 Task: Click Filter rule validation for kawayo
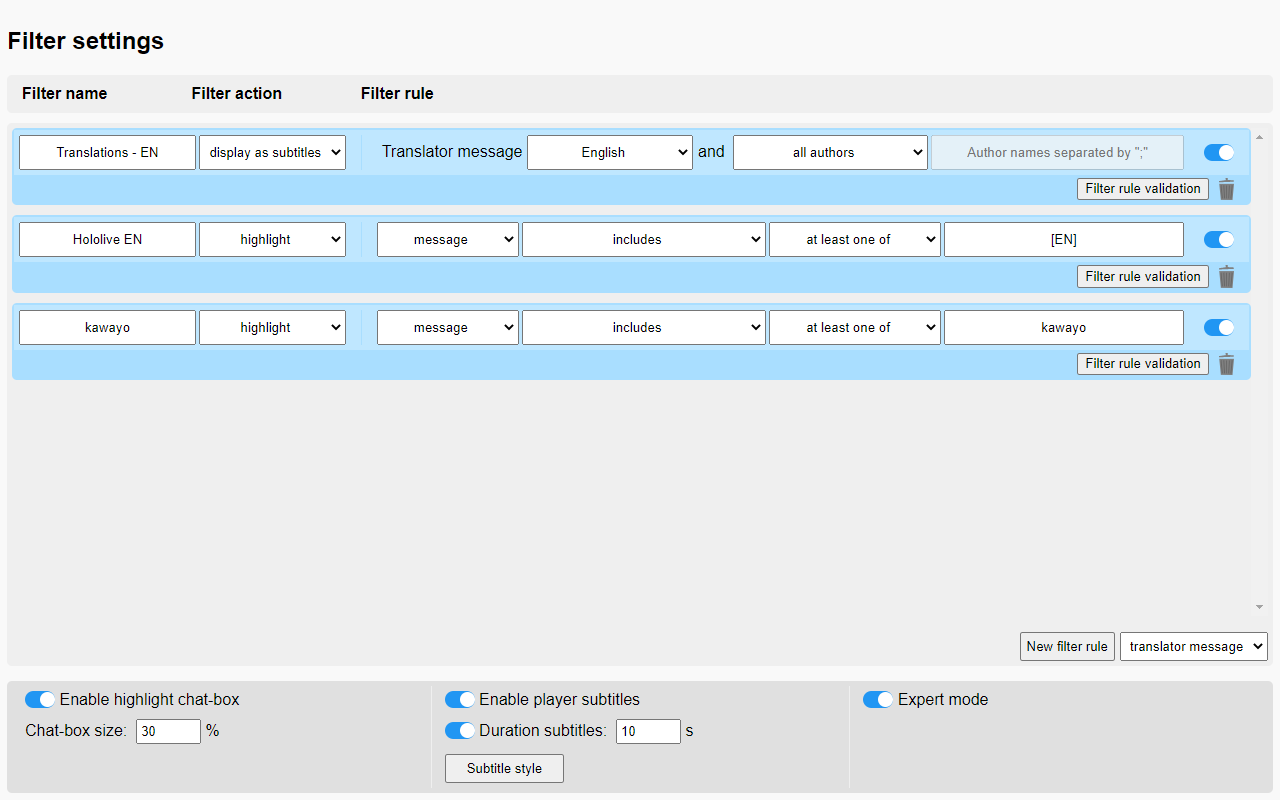pos(1142,364)
